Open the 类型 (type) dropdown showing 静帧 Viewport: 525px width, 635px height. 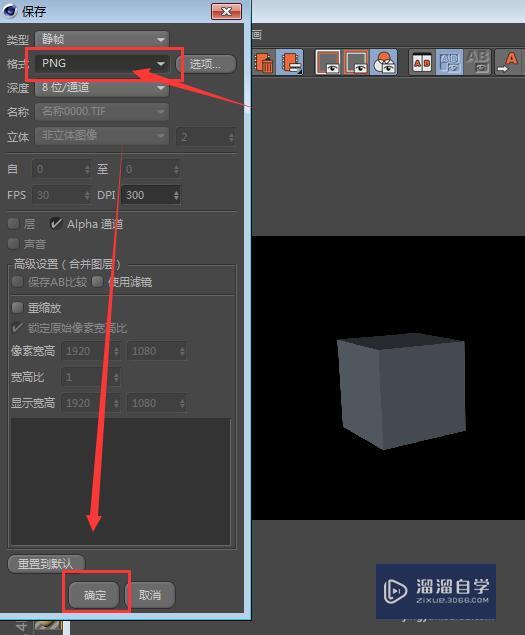(x=102, y=39)
